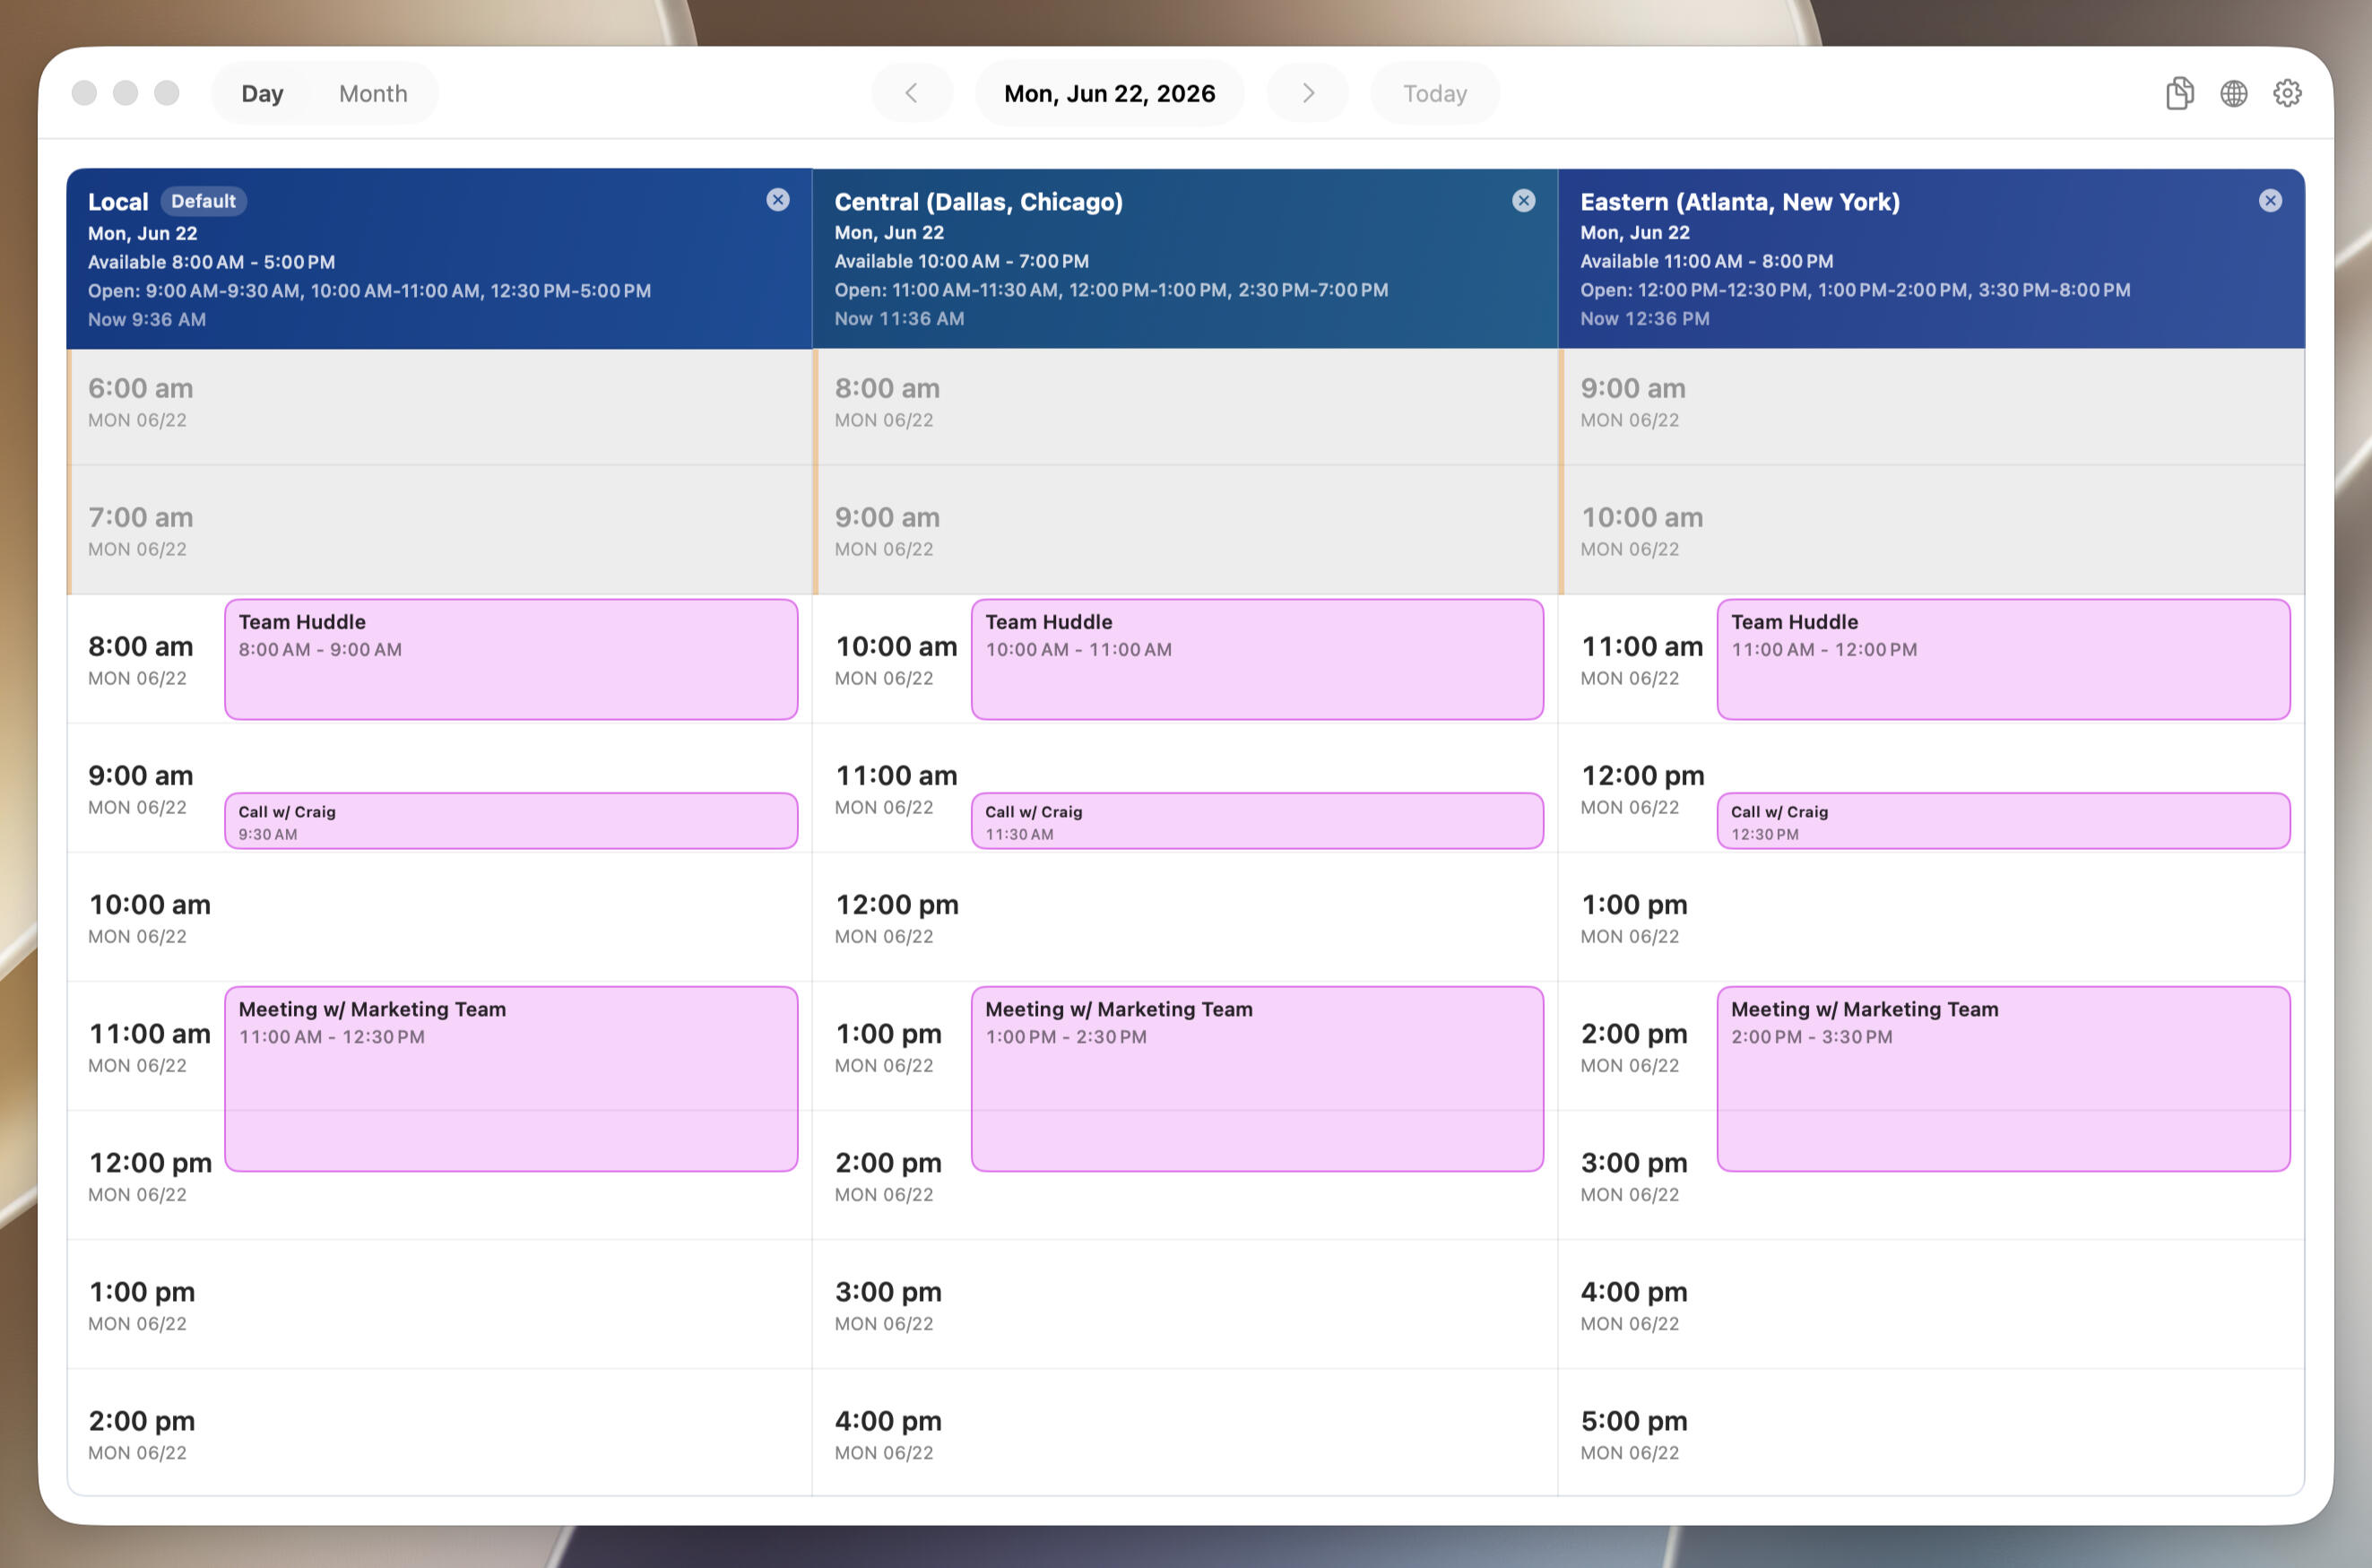The width and height of the screenshot is (2372, 1568).
Task: Click the copy availability icon in toolbar
Action: coord(2179,93)
